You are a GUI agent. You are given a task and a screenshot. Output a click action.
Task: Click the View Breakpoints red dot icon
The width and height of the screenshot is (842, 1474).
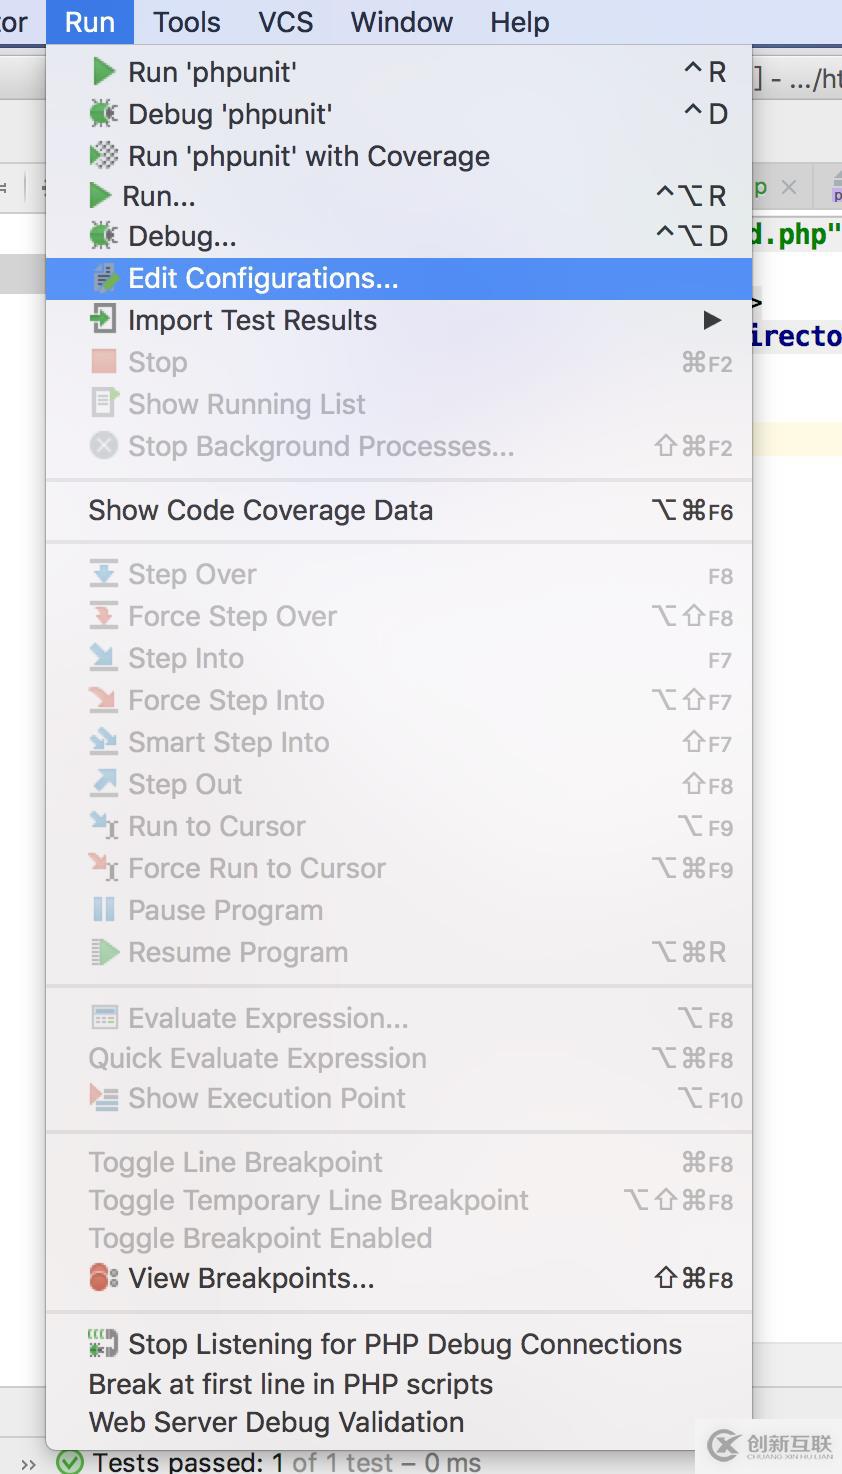103,1278
